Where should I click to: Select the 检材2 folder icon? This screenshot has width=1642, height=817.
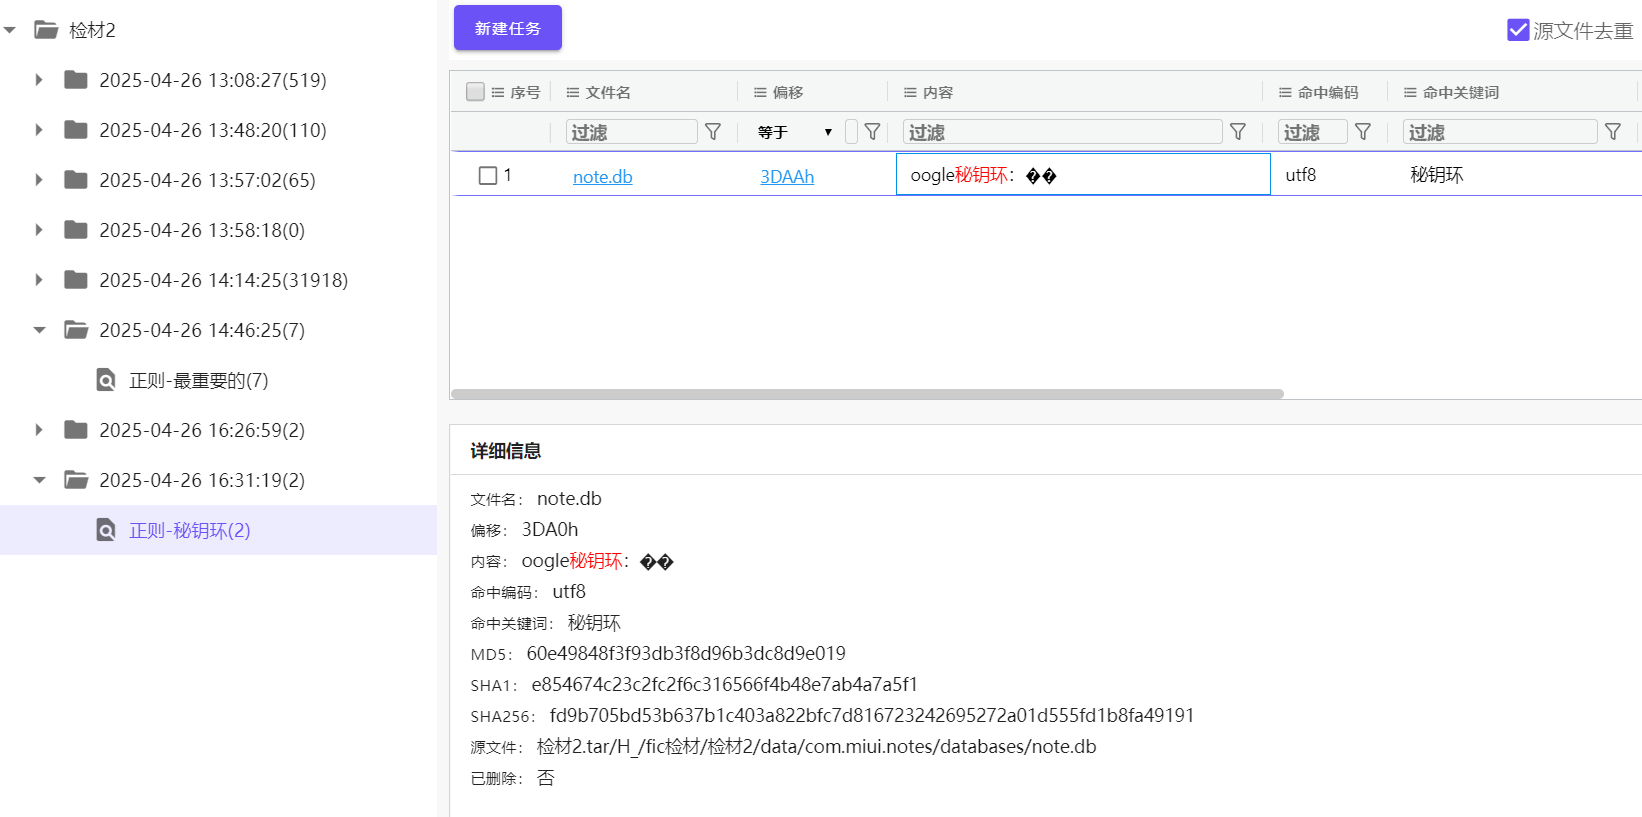pos(46,30)
